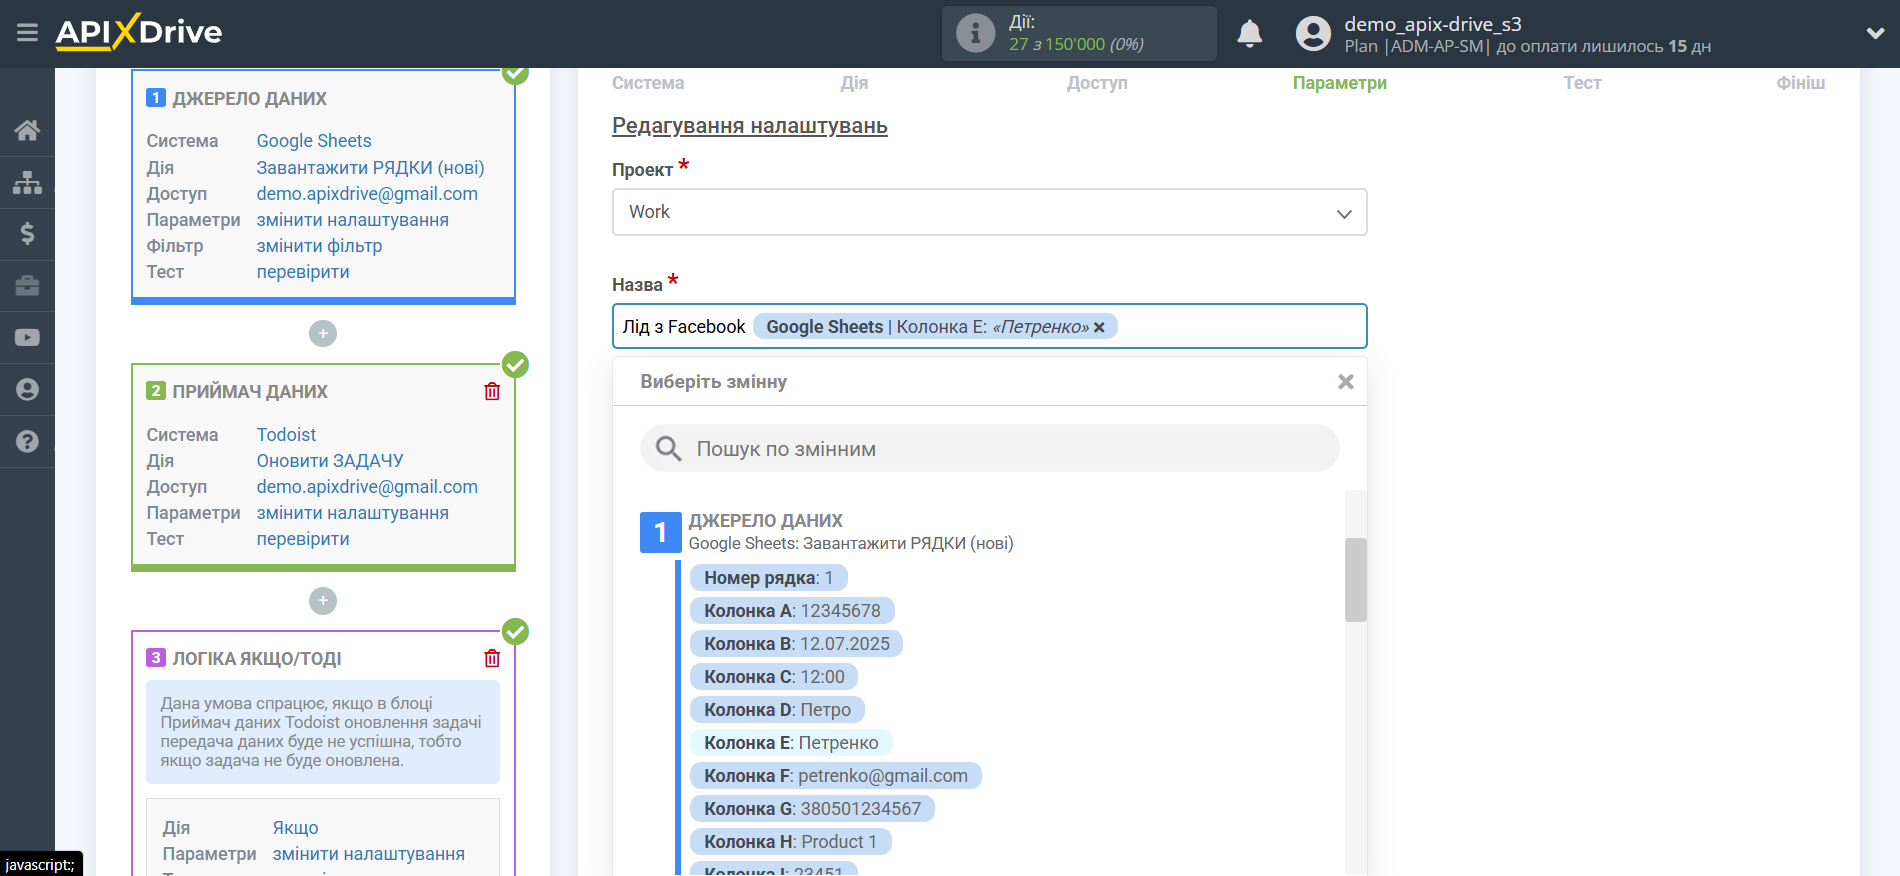
Task: Close the variable selection panel
Action: (1346, 382)
